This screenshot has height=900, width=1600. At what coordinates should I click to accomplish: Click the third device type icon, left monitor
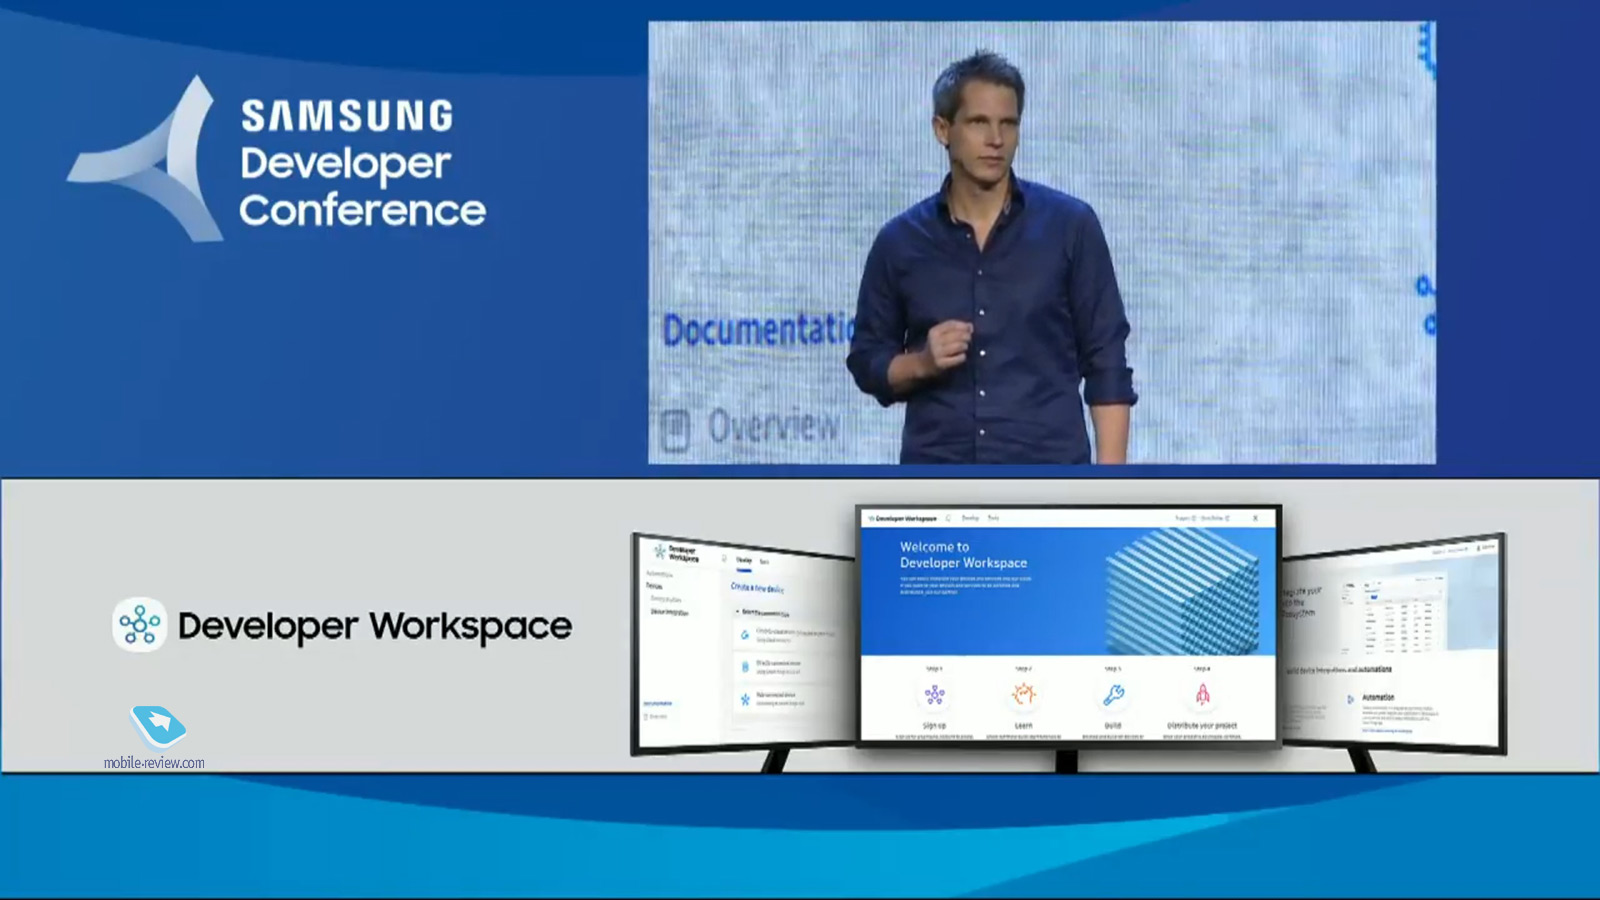tap(744, 699)
